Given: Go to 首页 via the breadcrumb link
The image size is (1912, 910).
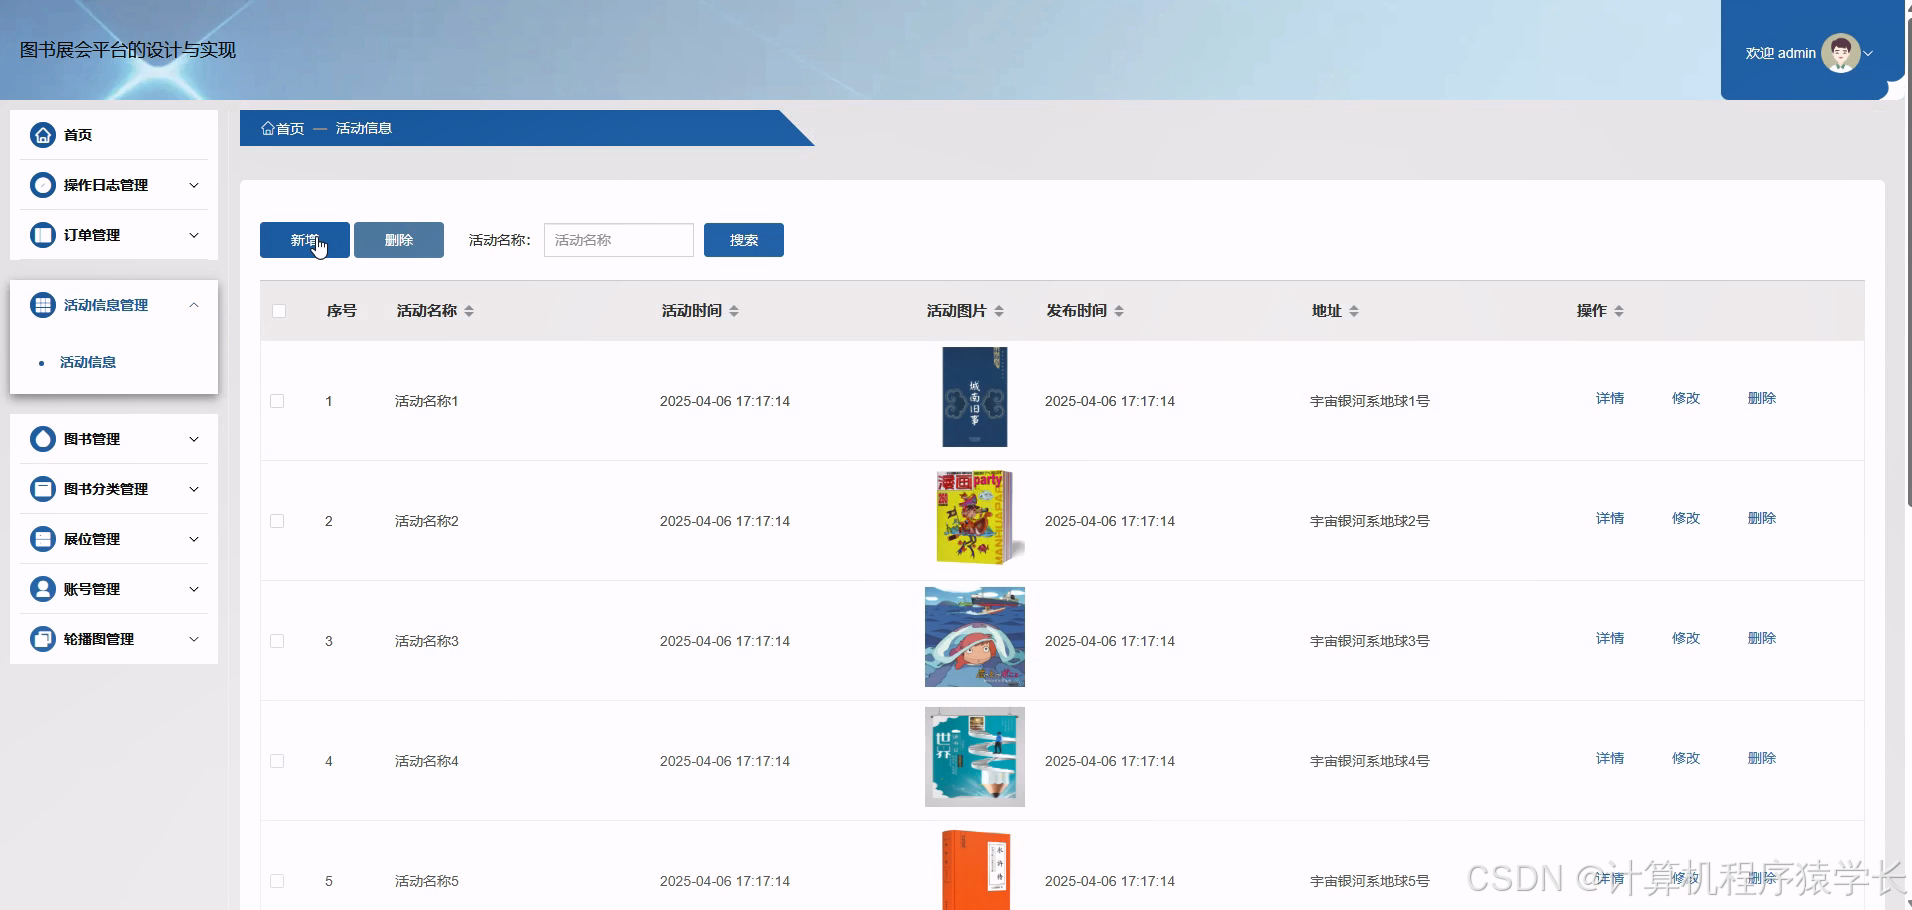Looking at the screenshot, I should click(287, 128).
